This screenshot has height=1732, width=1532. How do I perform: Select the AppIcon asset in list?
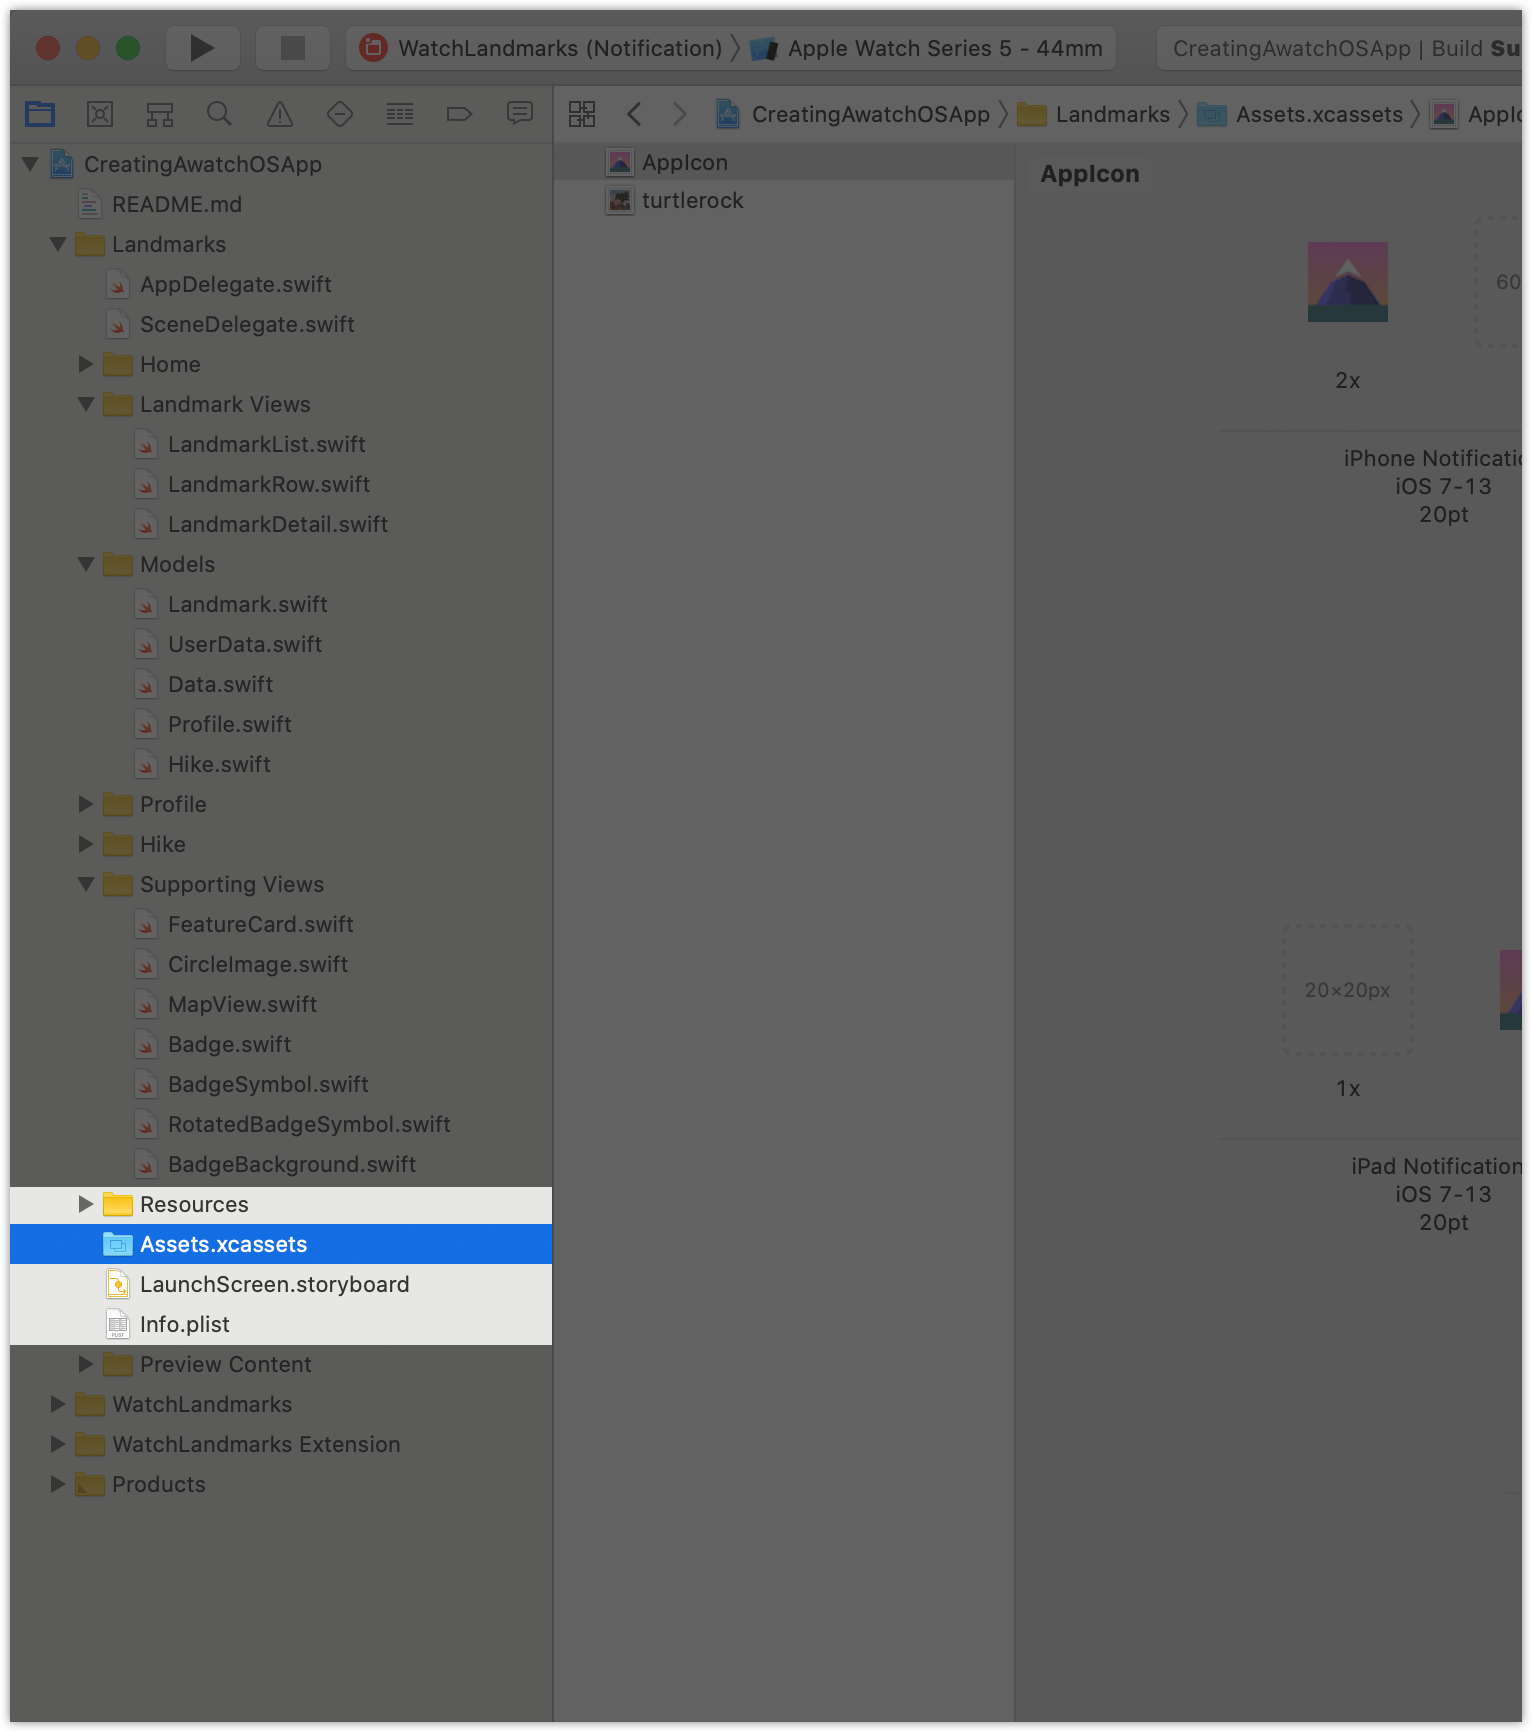784,162
